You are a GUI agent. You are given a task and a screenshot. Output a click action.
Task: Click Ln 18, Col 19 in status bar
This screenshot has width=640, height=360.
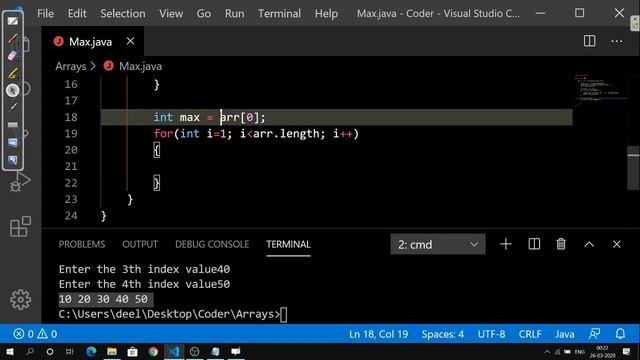[x=378, y=334]
